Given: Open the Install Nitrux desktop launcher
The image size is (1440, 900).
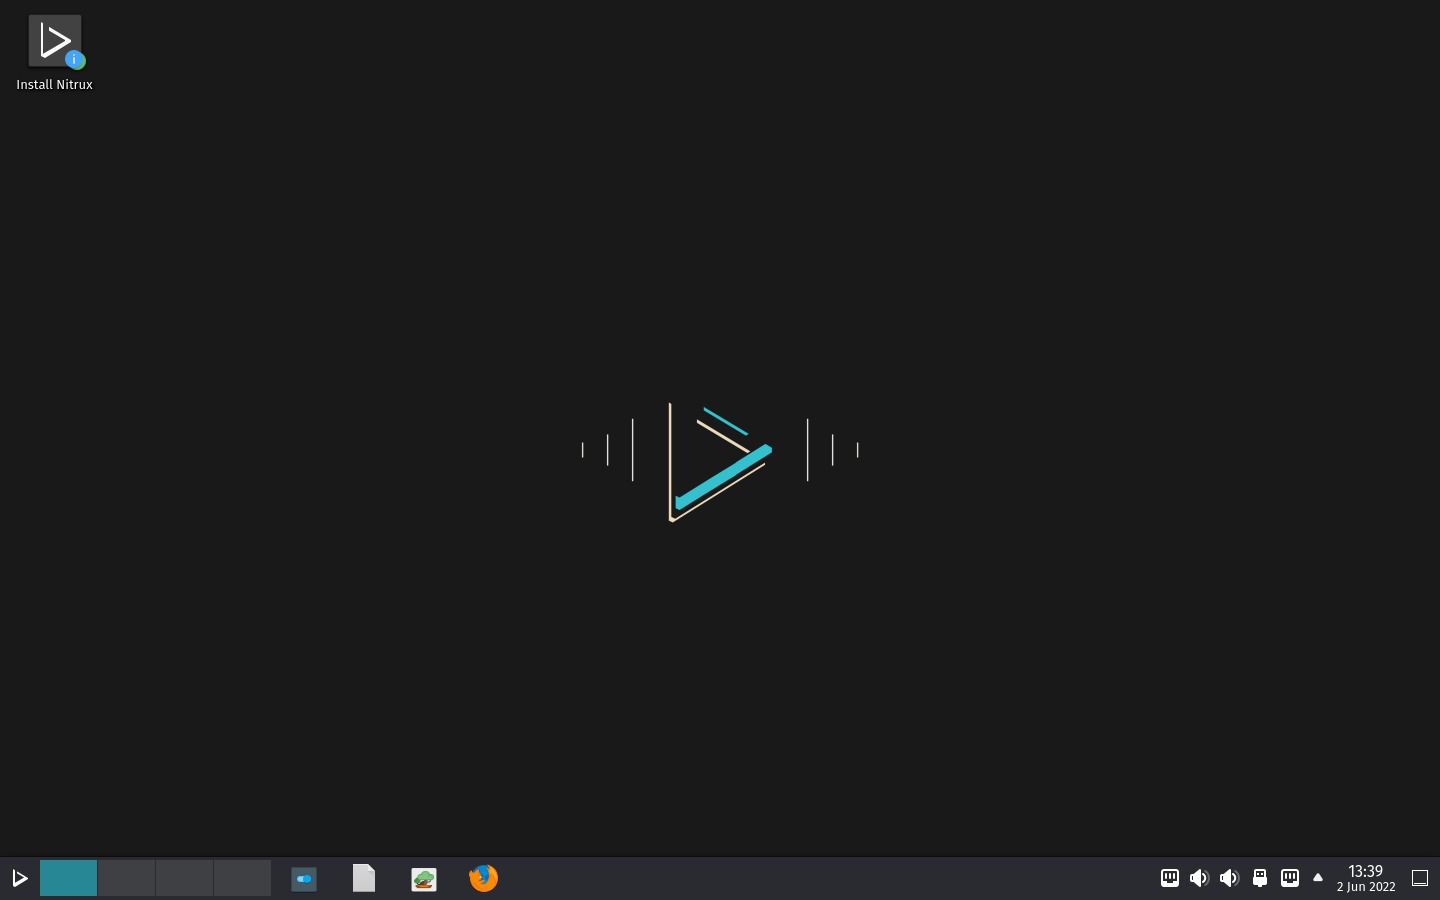Looking at the screenshot, I should (54, 52).
